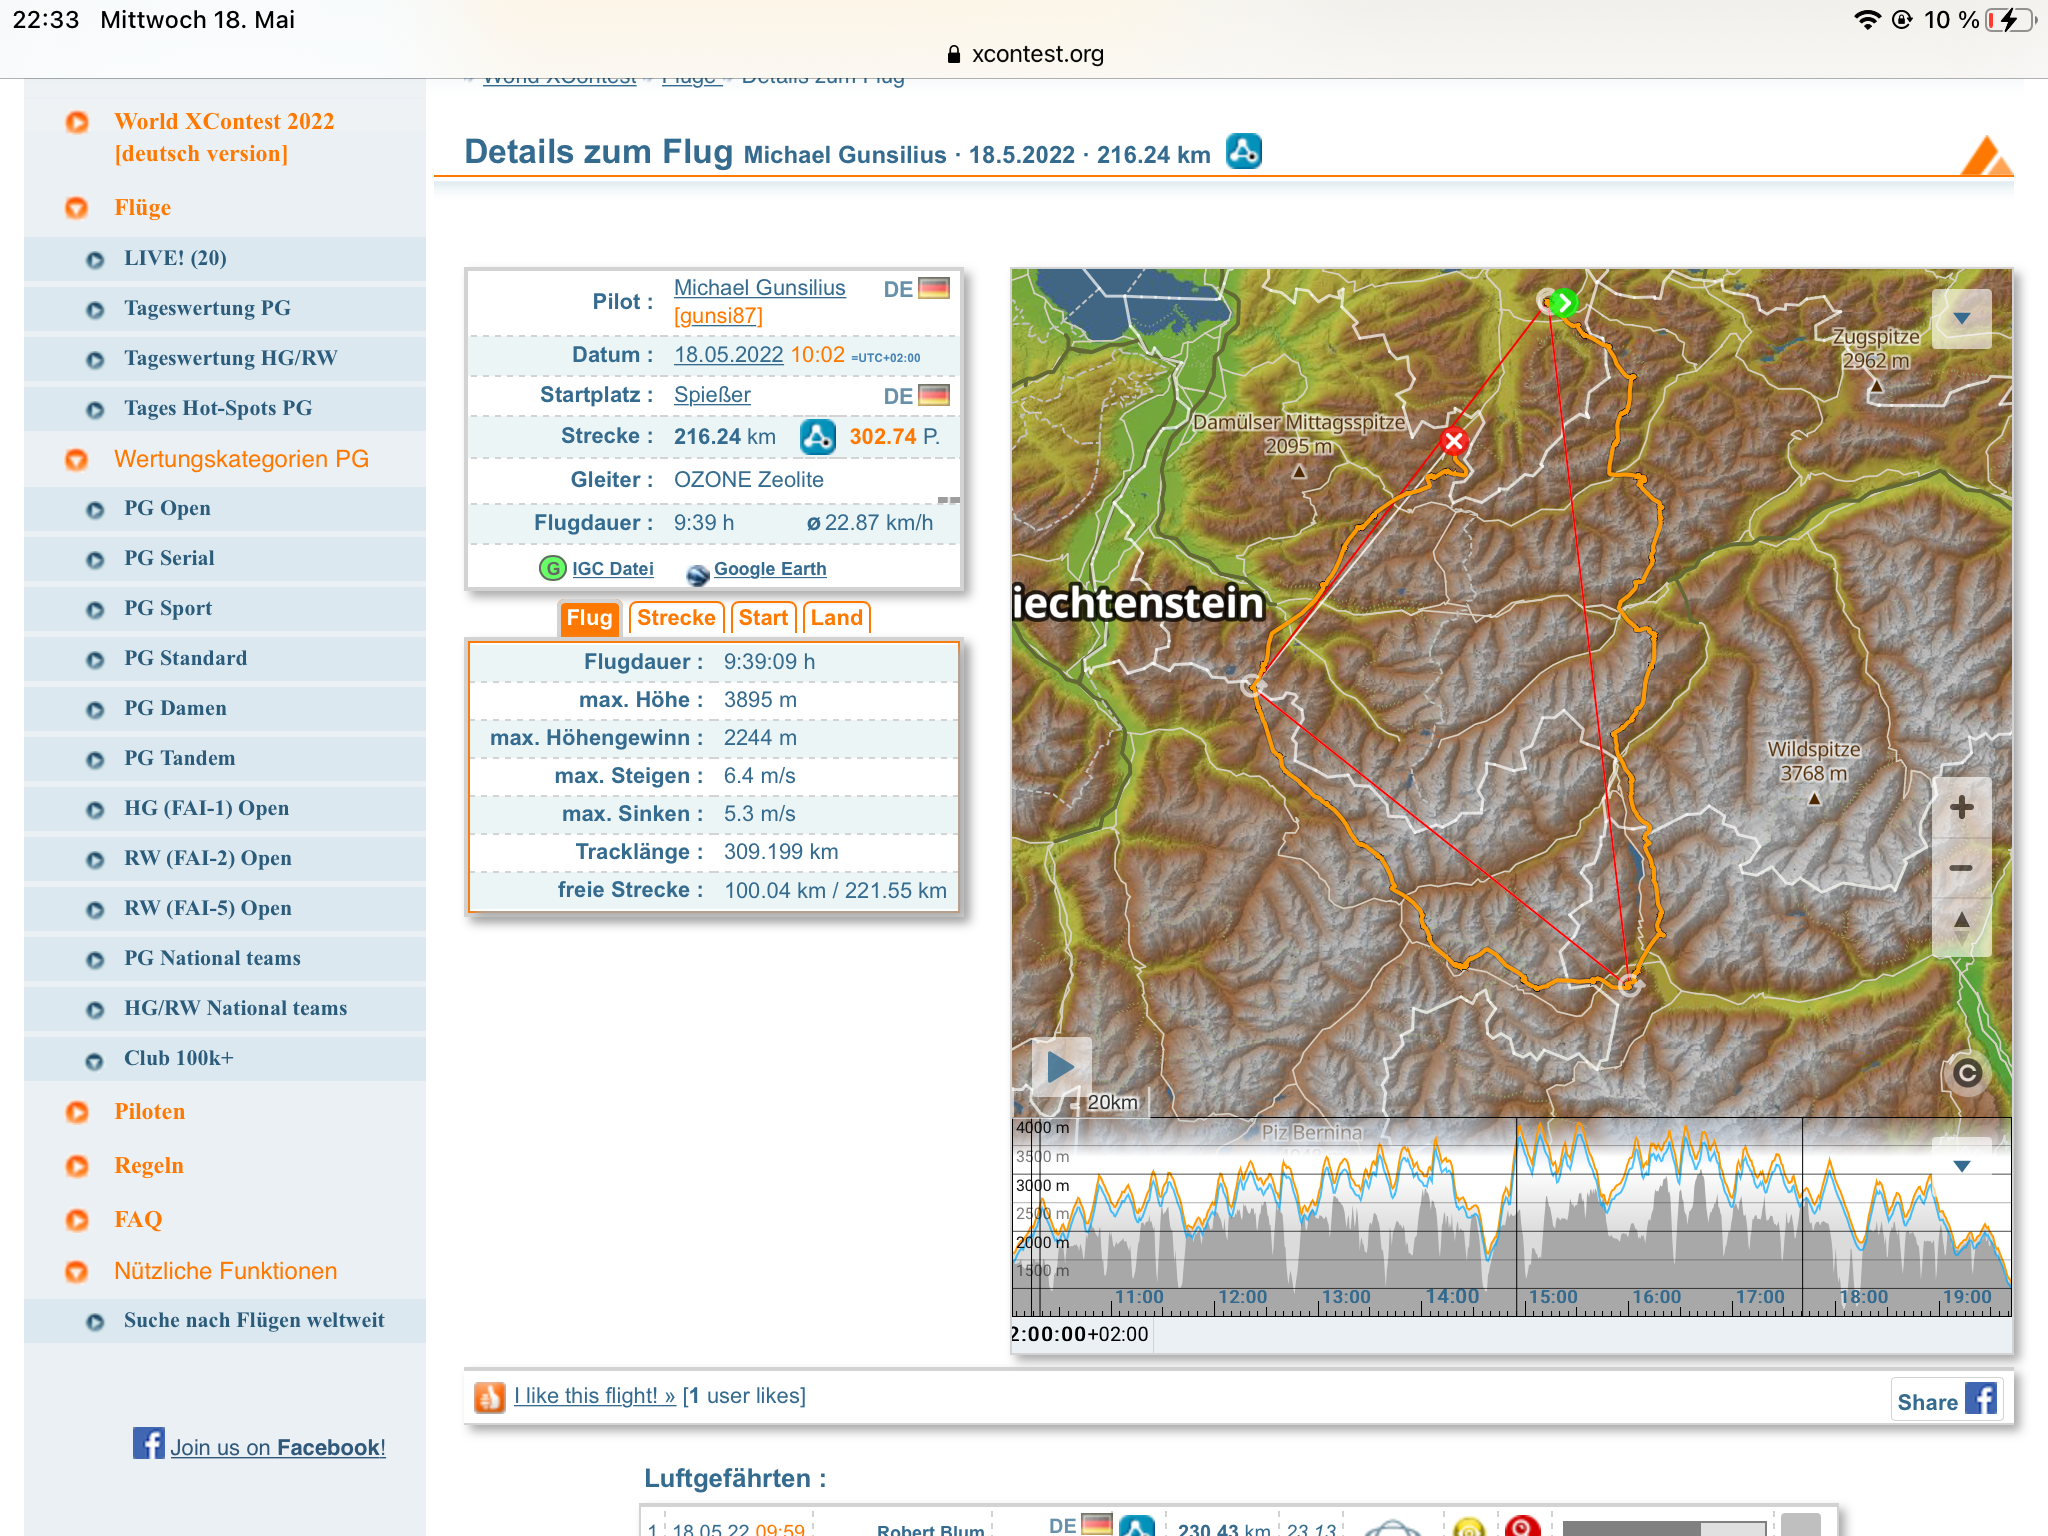Click the orange logo triangle at top right
The height and width of the screenshot is (1536, 2048).
[x=1986, y=156]
